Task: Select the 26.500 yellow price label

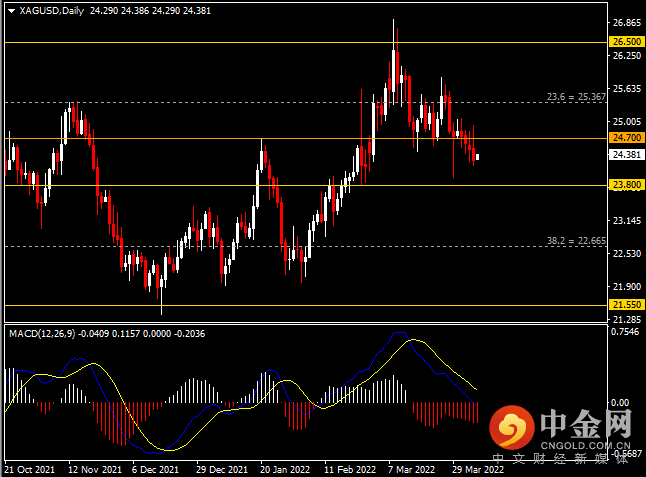Action: (x=627, y=42)
